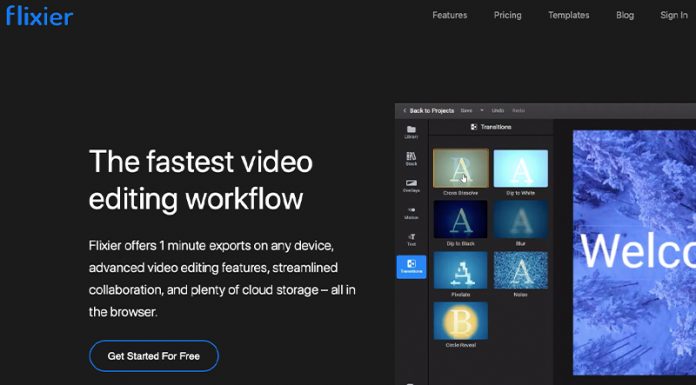Viewport: 696px width, 385px height.
Task: Choose the Text tool icon
Action: click(x=411, y=239)
